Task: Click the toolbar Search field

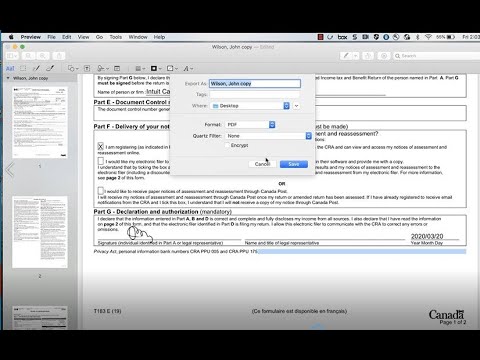Action: [437, 56]
